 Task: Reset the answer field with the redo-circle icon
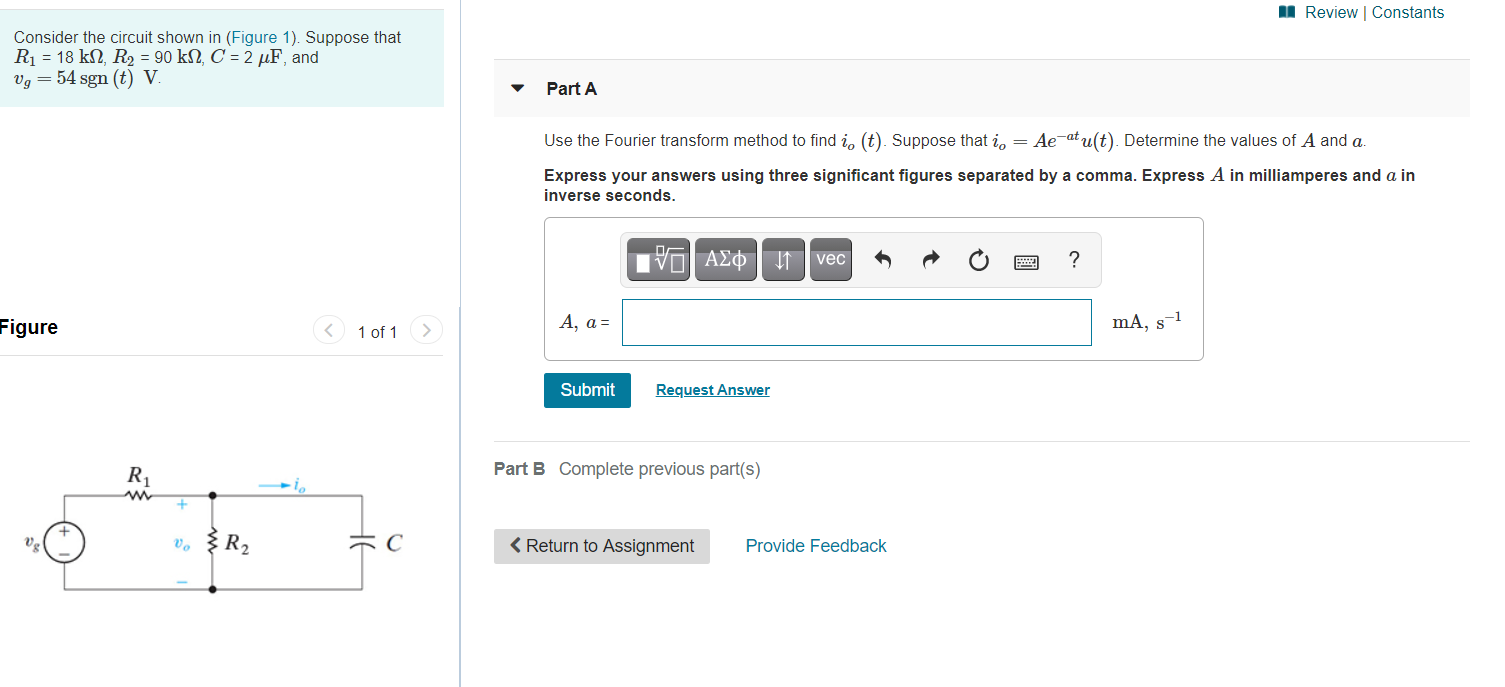tap(978, 259)
